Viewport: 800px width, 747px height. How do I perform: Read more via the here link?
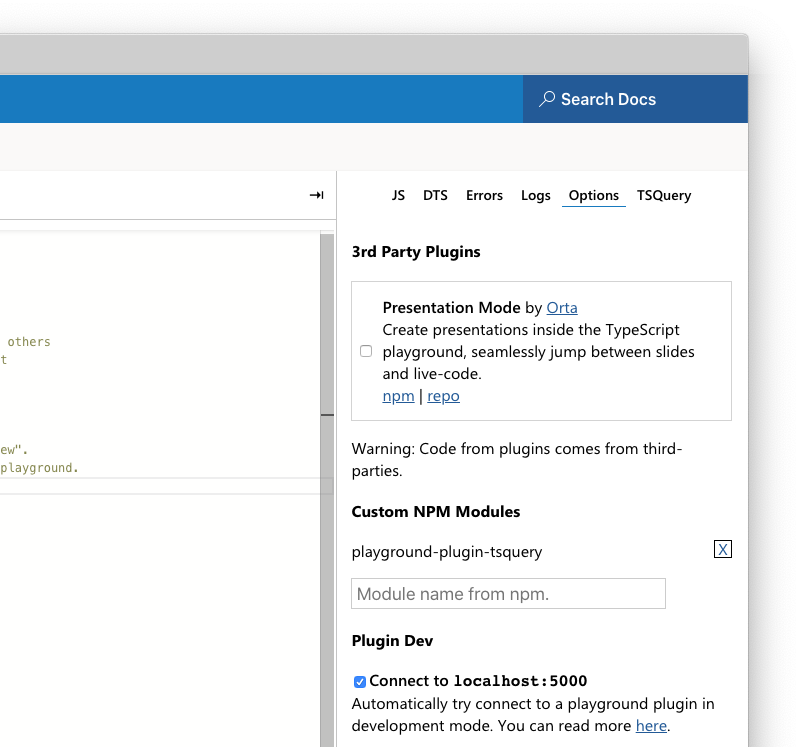pyautogui.click(x=651, y=725)
